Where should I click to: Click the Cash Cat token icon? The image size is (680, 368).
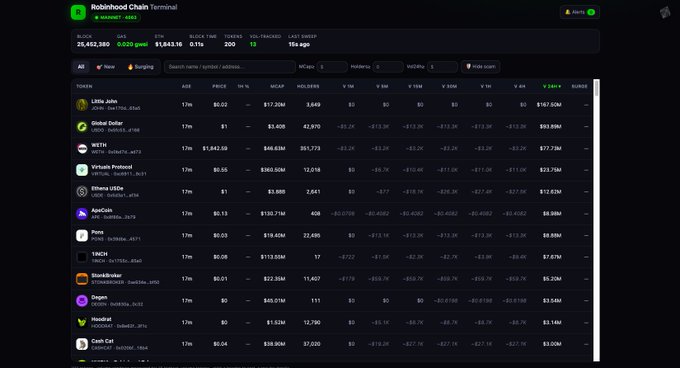coord(82,344)
